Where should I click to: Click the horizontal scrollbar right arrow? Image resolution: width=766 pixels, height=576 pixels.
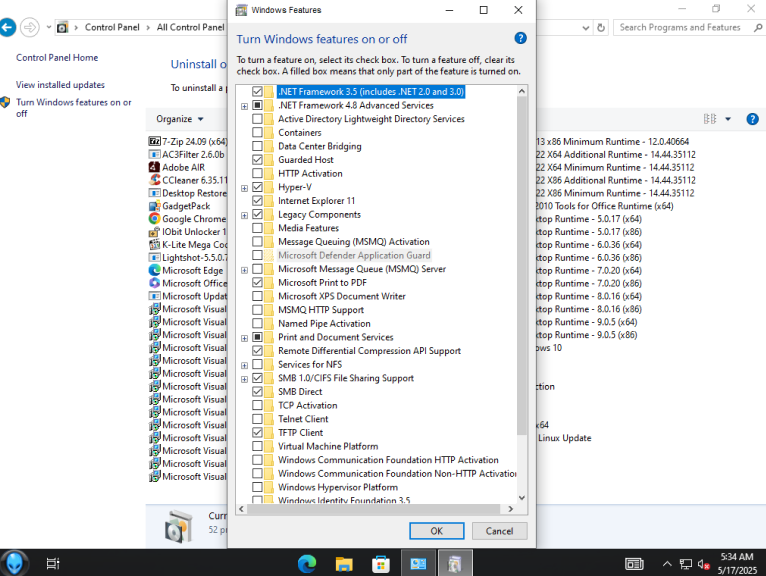coord(511,509)
